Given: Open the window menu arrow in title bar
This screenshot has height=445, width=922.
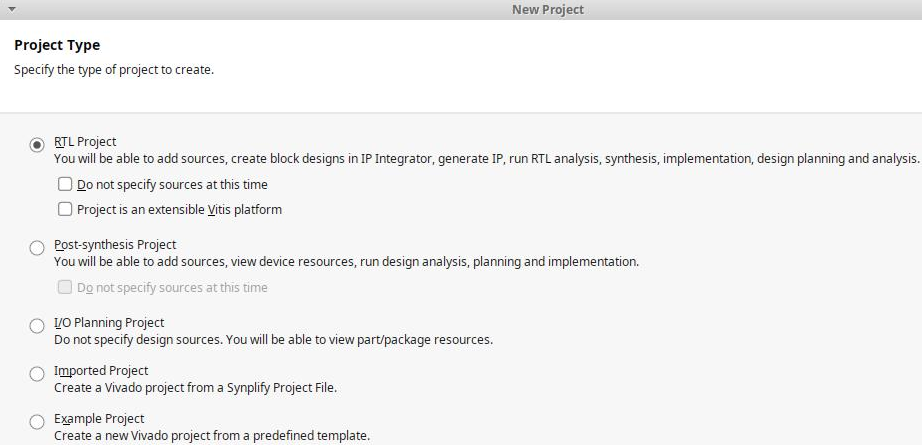Looking at the screenshot, I should [12, 9].
